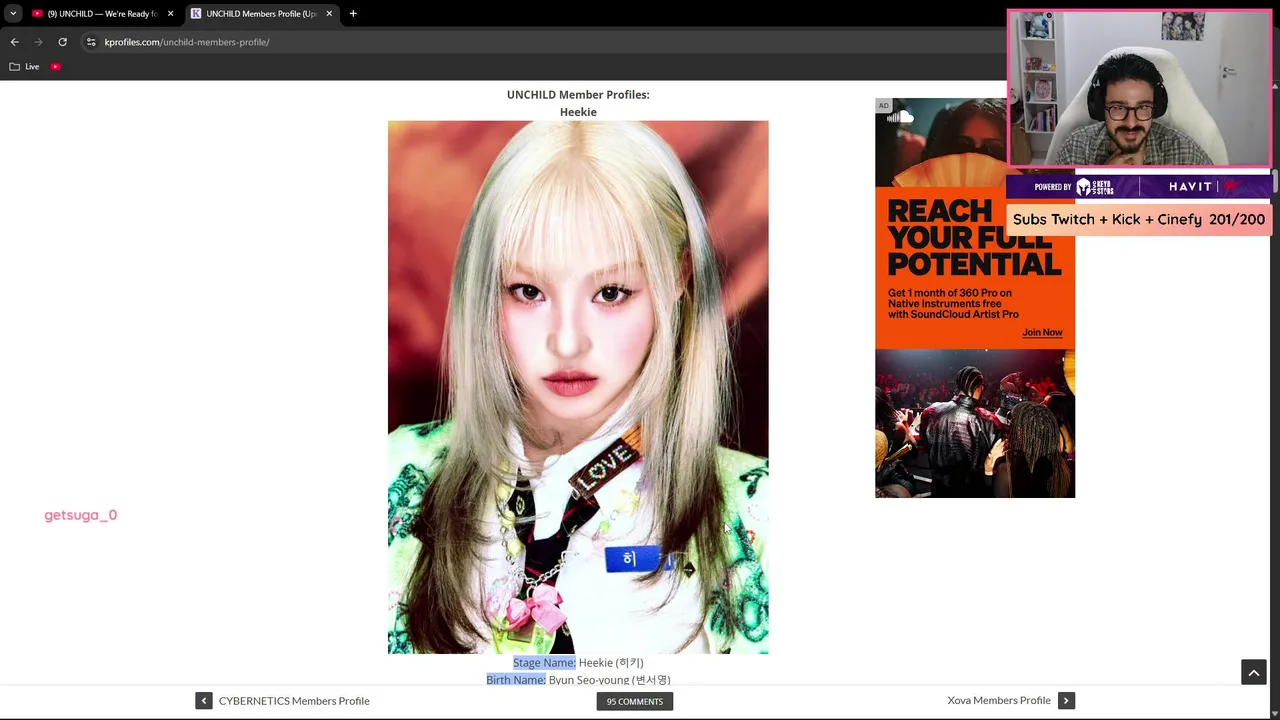Open the Live bookmarks folder
This screenshot has width=1280, height=720.
point(24,67)
